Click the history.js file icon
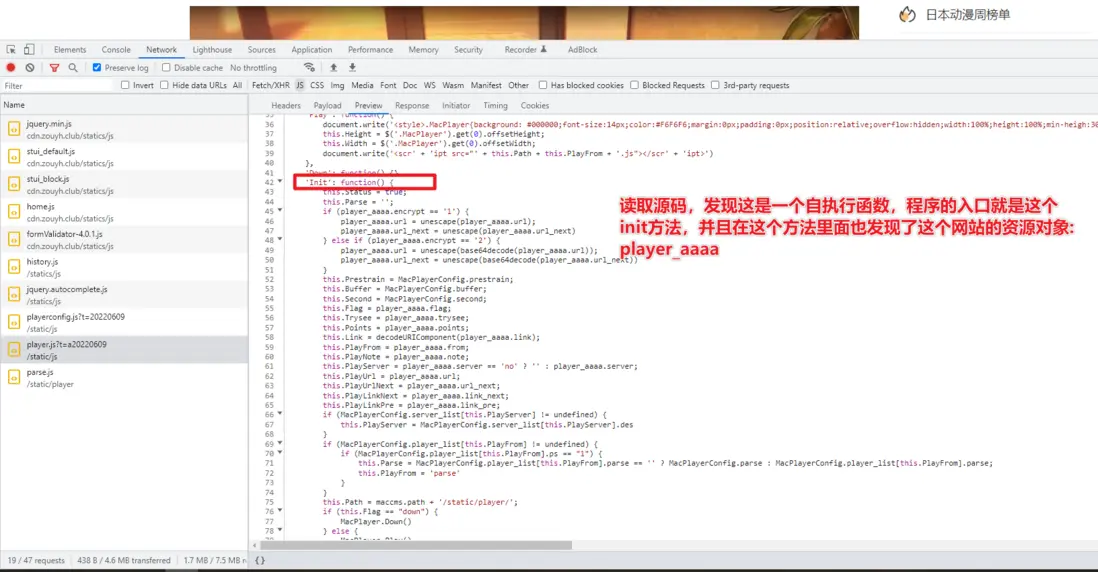 click(x=14, y=267)
